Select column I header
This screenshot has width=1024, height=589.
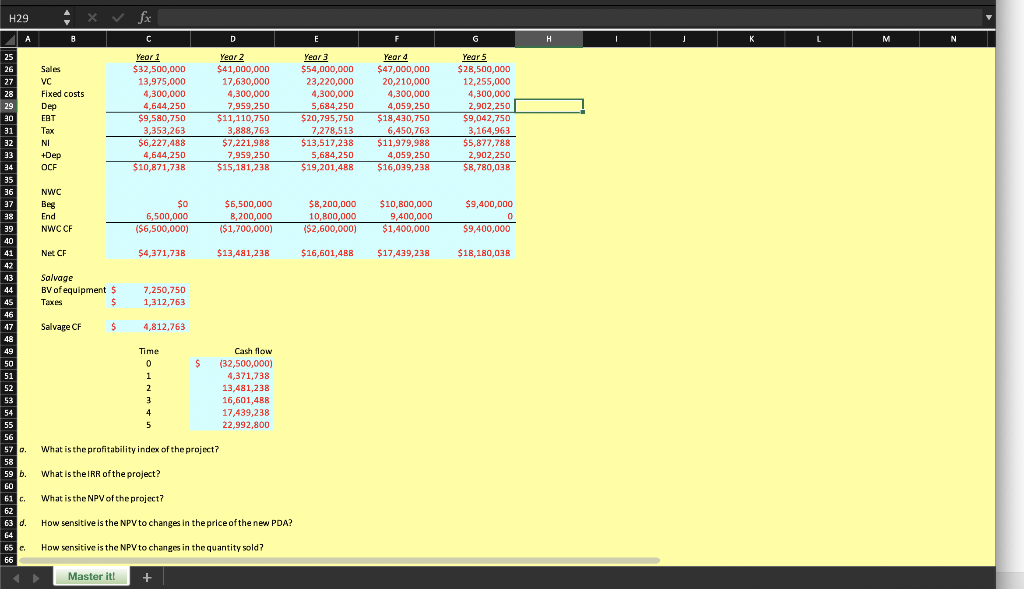pyautogui.click(x=616, y=39)
